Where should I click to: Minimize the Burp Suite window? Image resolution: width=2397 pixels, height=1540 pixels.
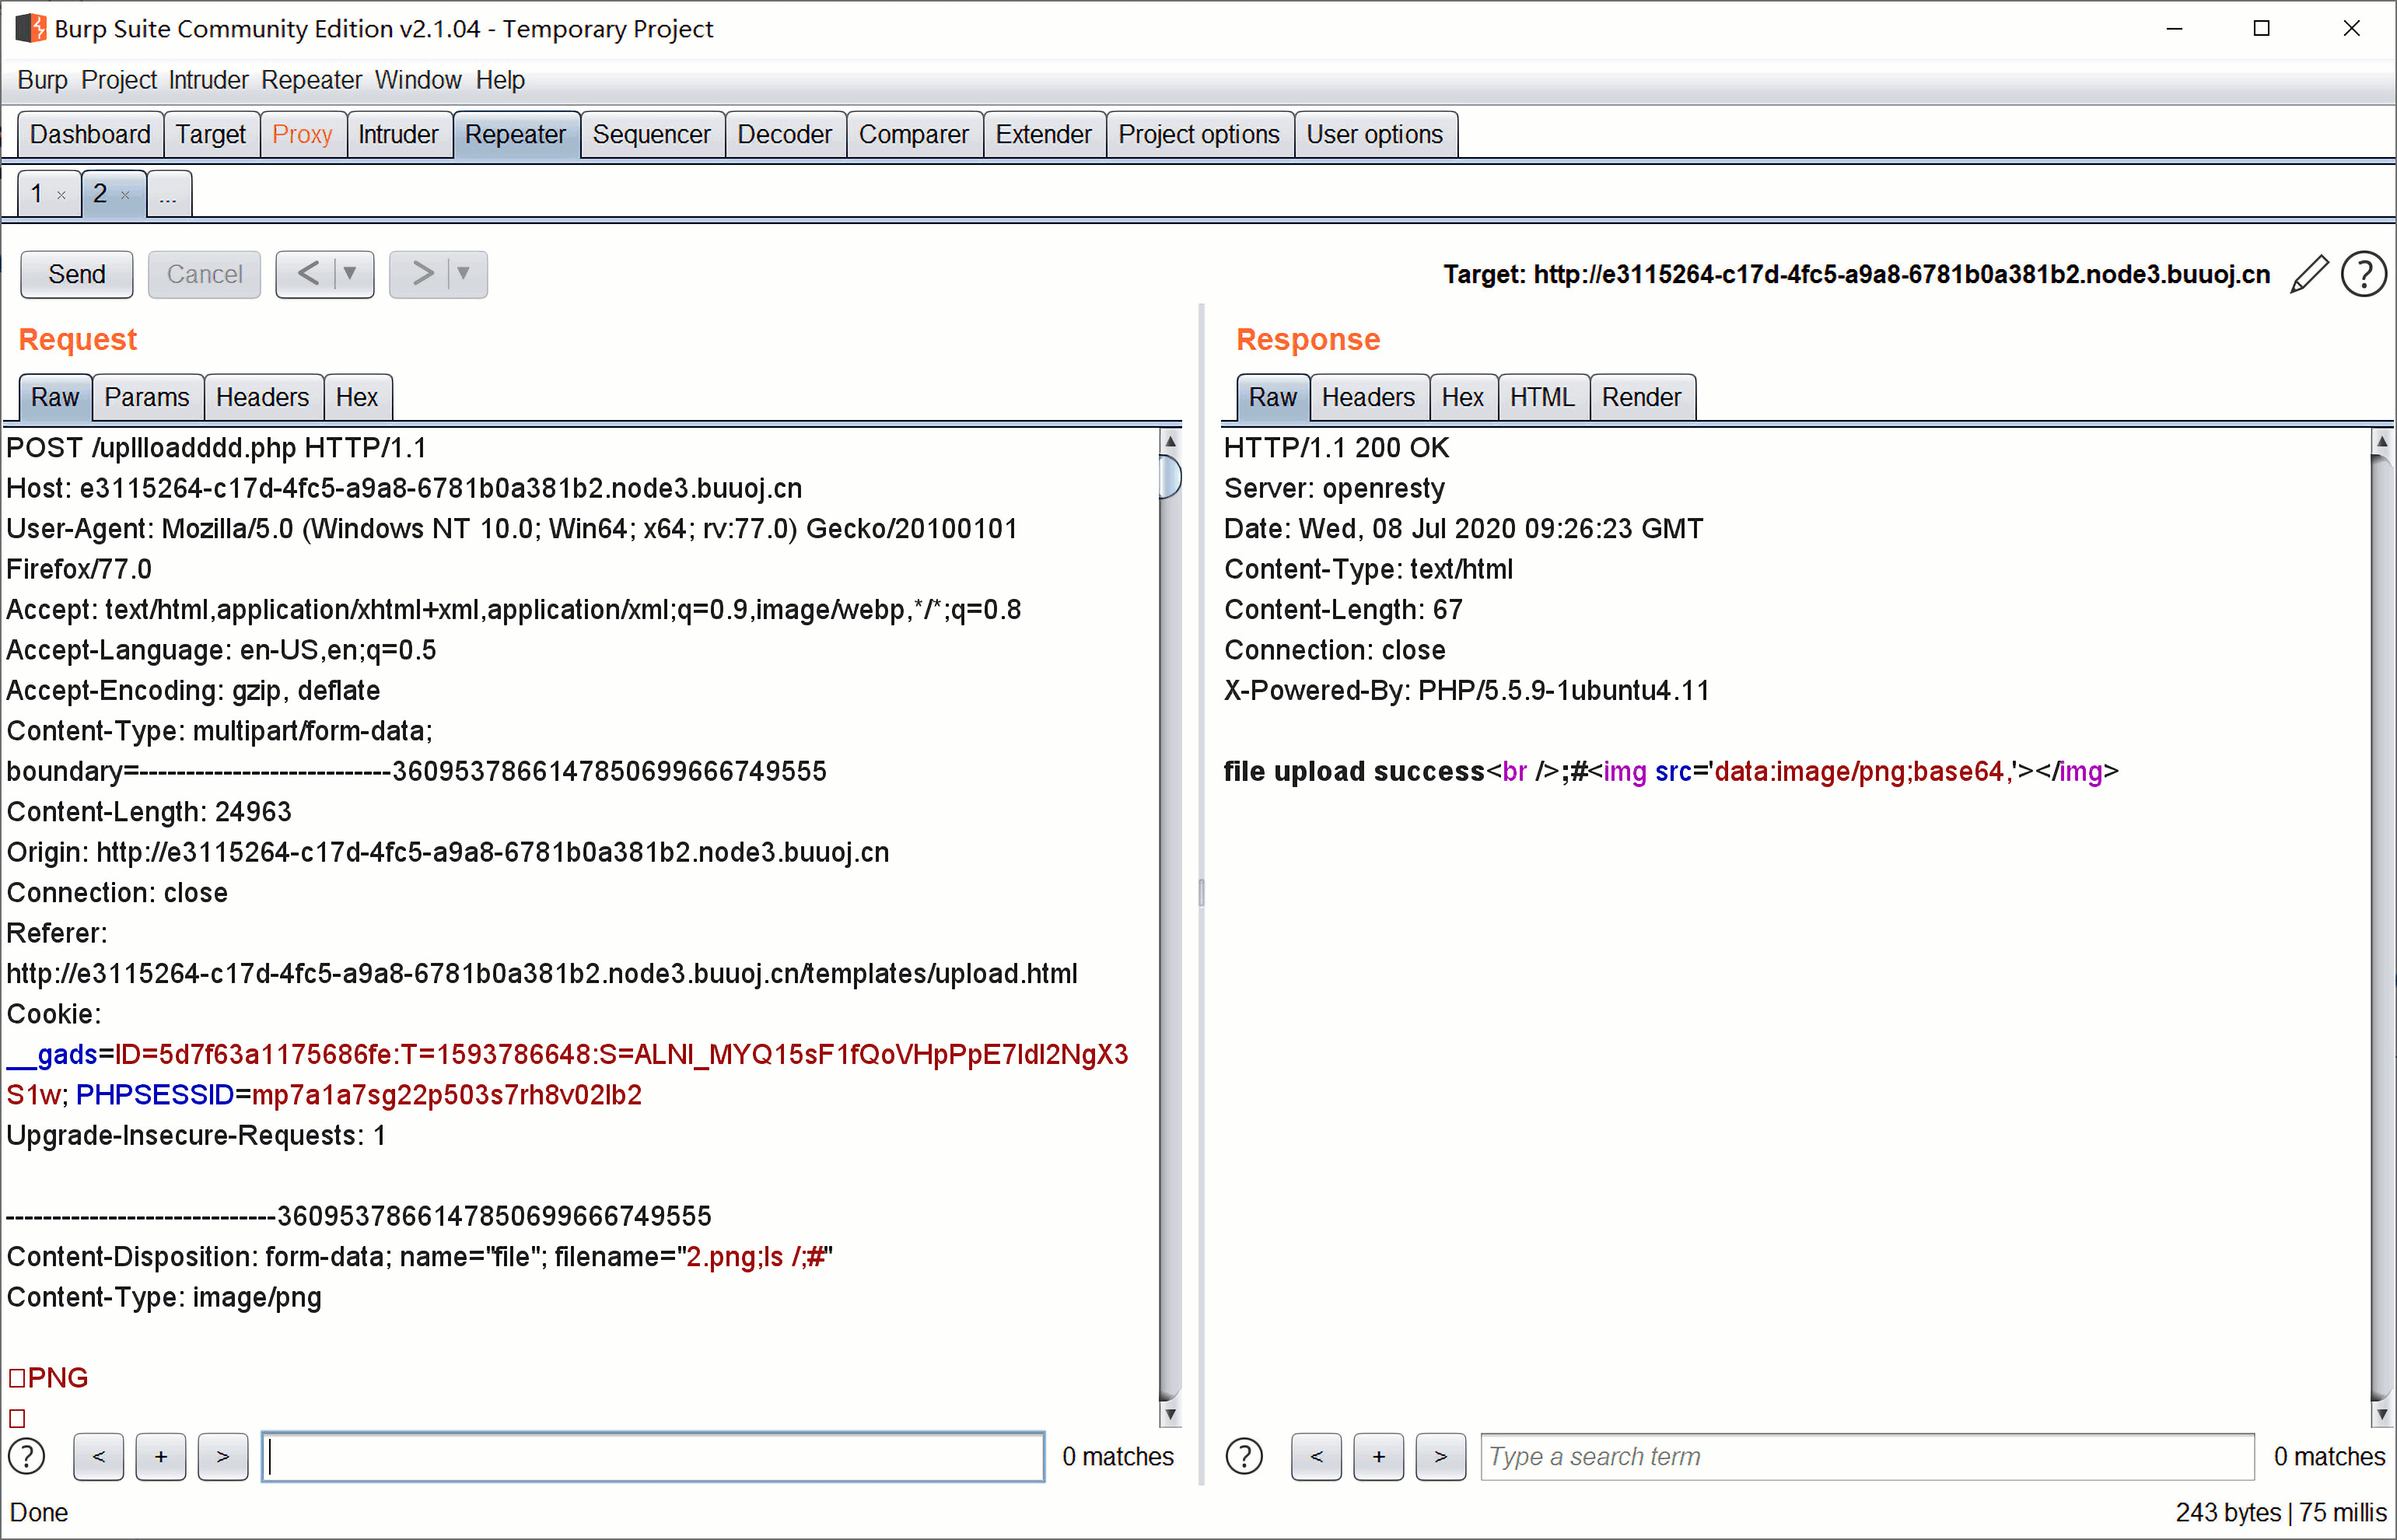[x=2174, y=28]
